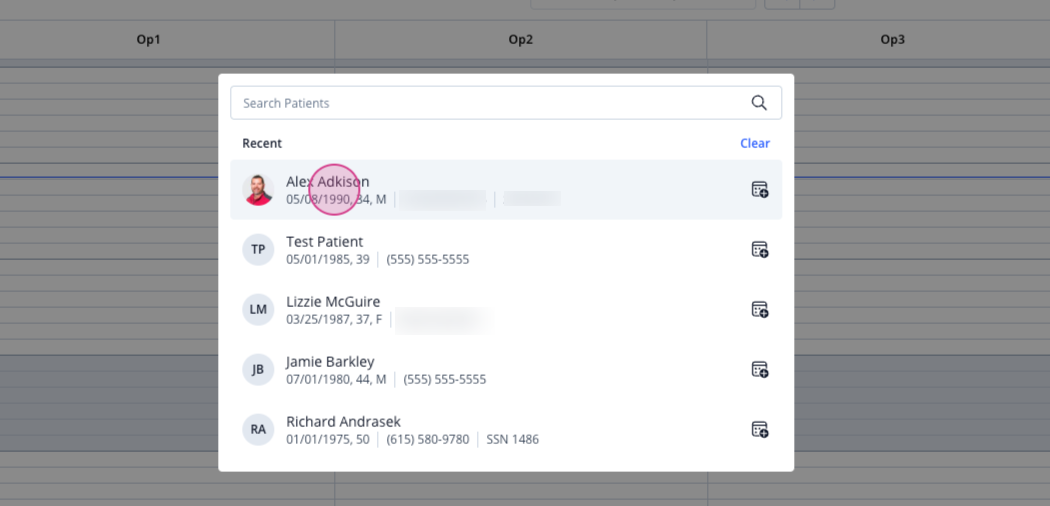Select patient name Richard Andrasek

[344, 422]
